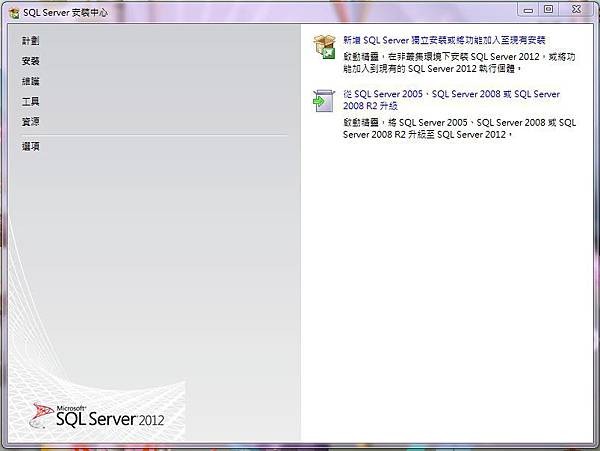Click the new standalone installation box icon
Screen dimensions: 600x451
tap(324, 47)
